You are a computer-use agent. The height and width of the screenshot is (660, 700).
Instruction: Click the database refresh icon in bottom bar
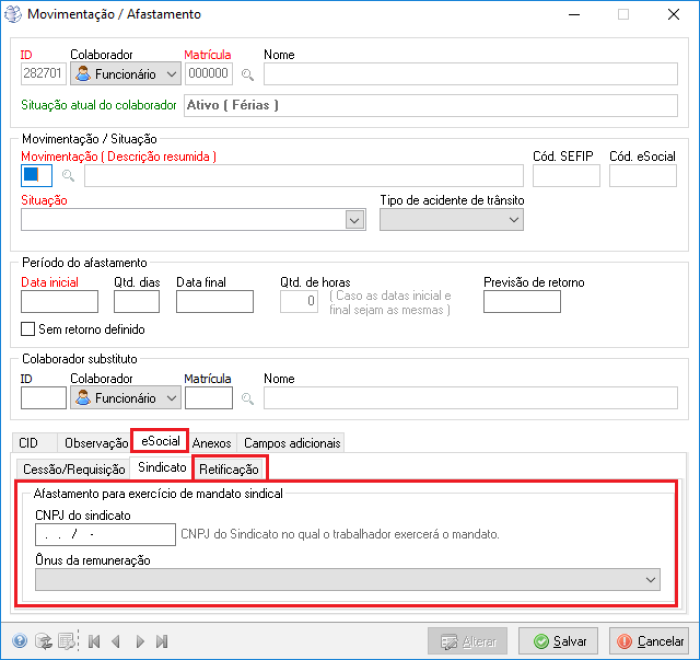point(43,641)
